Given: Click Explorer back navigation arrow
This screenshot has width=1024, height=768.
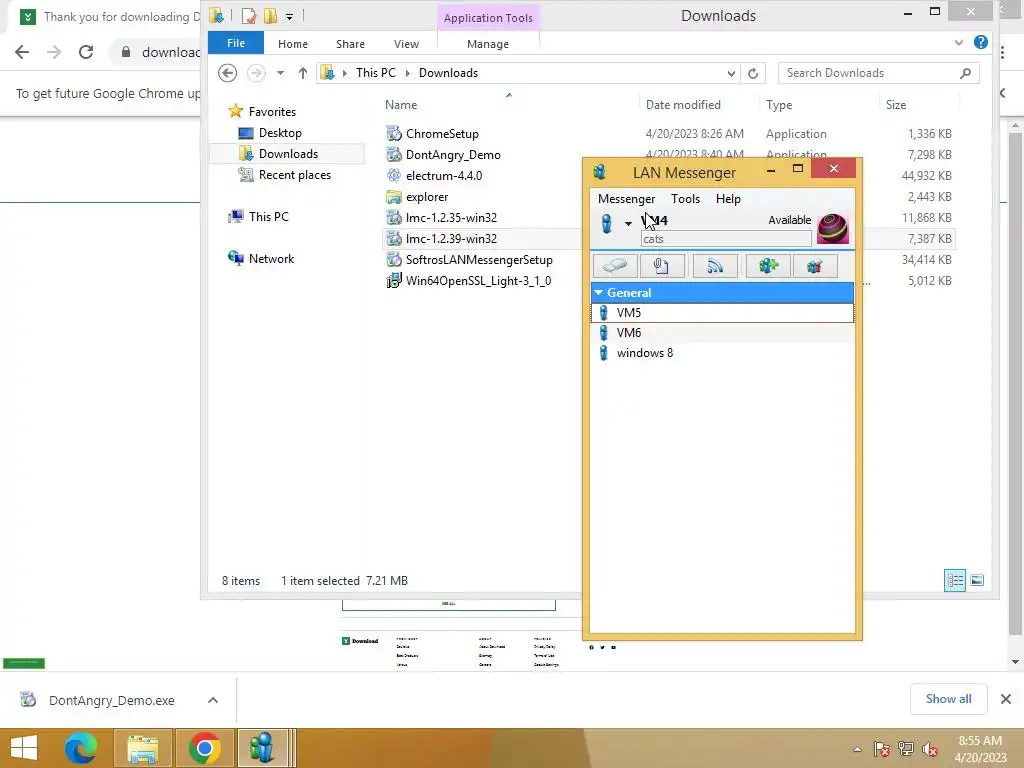Looking at the screenshot, I should coord(227,72).
